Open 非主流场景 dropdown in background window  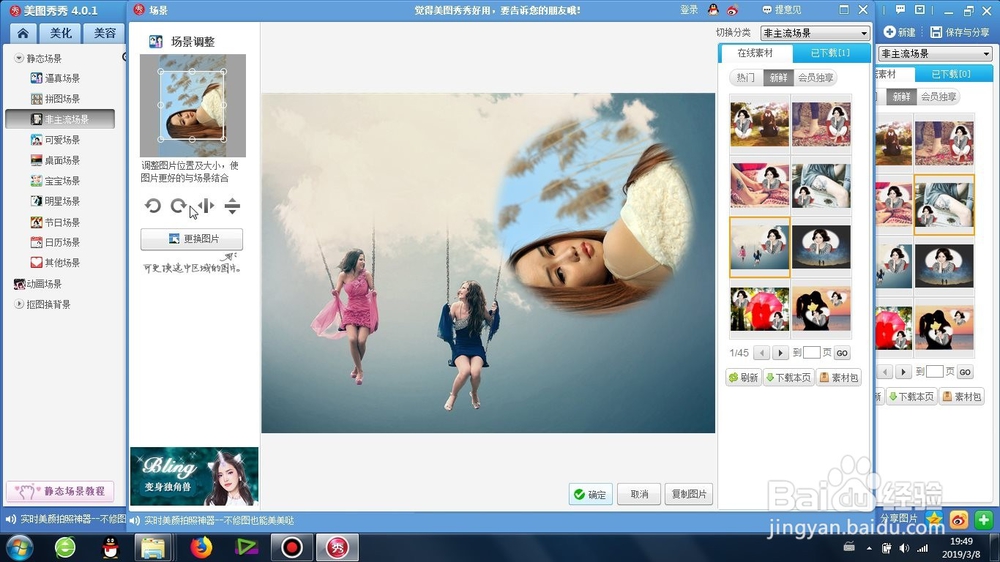tap(935, 54)
